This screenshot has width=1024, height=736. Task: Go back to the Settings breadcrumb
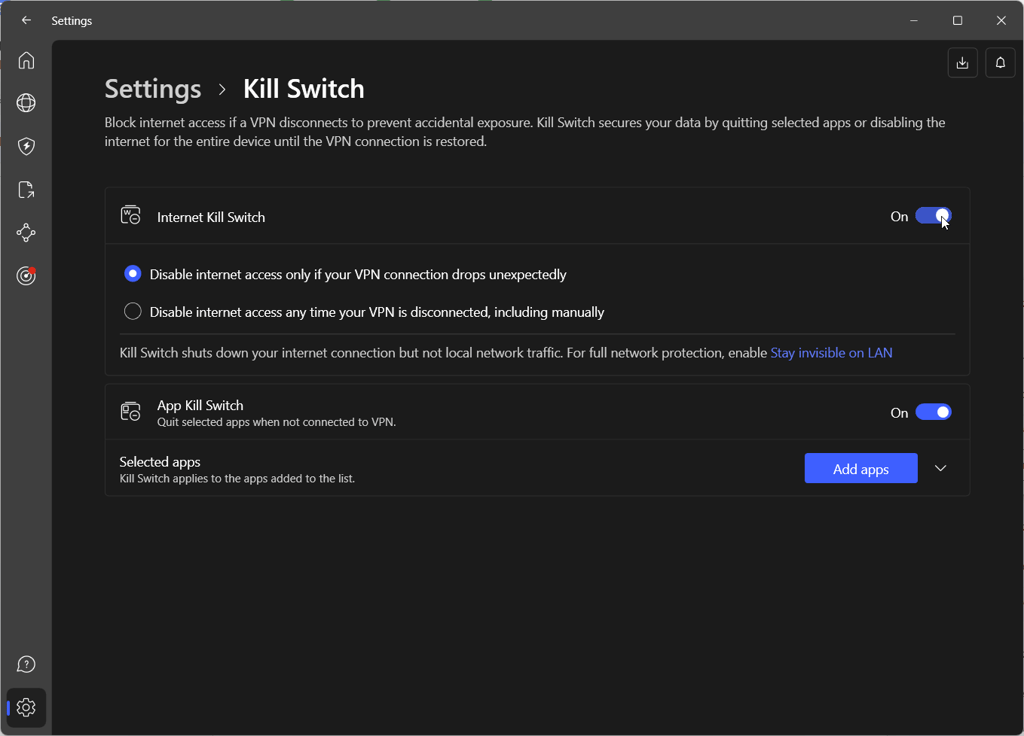click(153, 89)
